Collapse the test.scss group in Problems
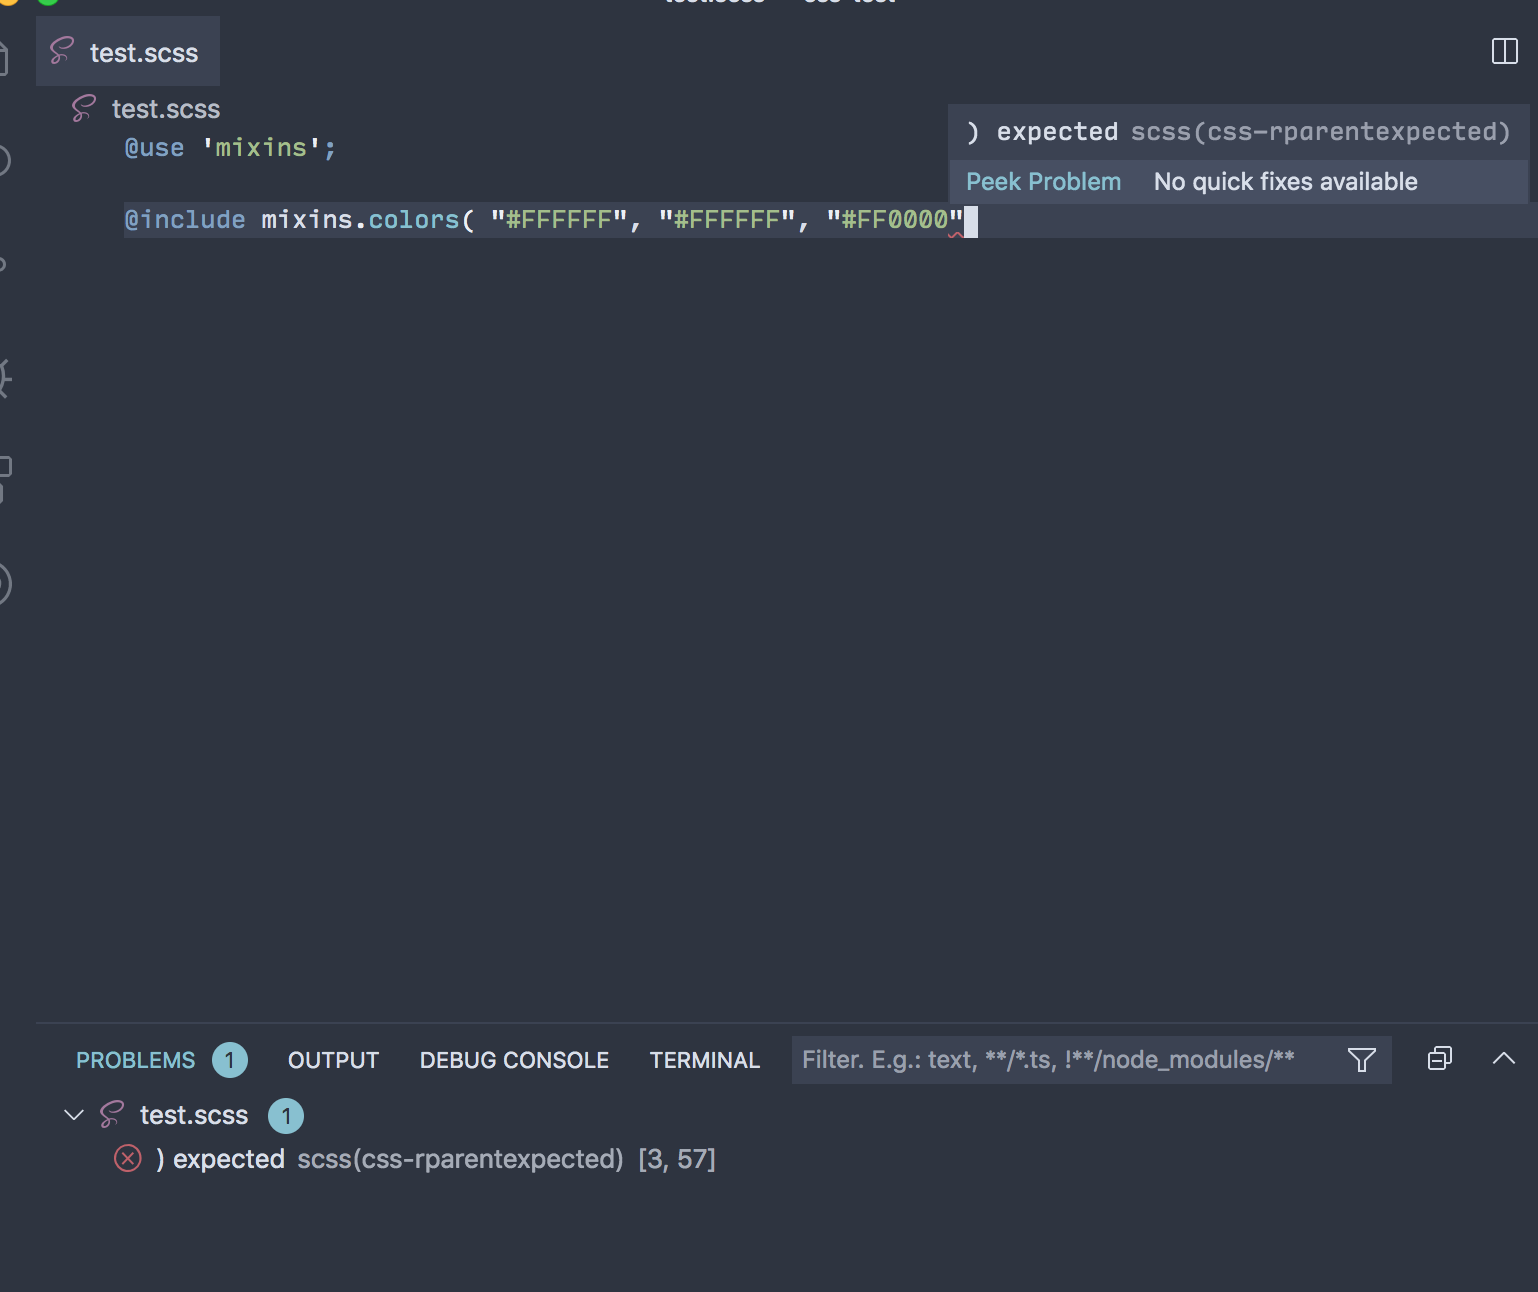 tap(73, 1115)
